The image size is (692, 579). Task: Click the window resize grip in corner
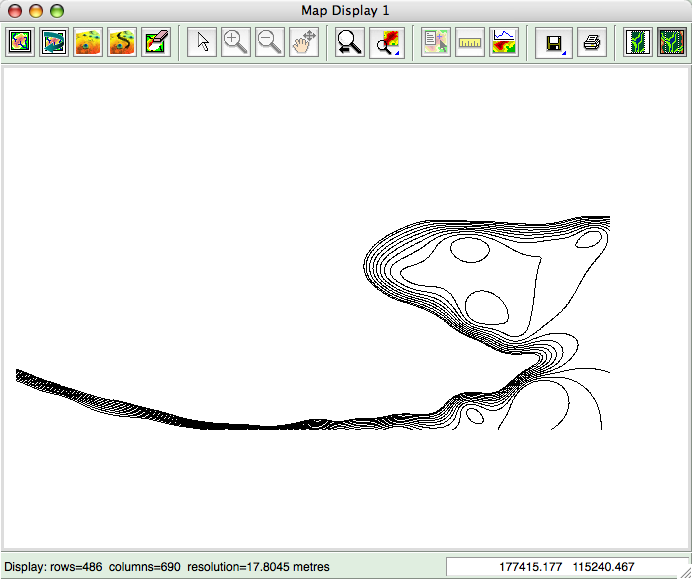coord(684,571)
